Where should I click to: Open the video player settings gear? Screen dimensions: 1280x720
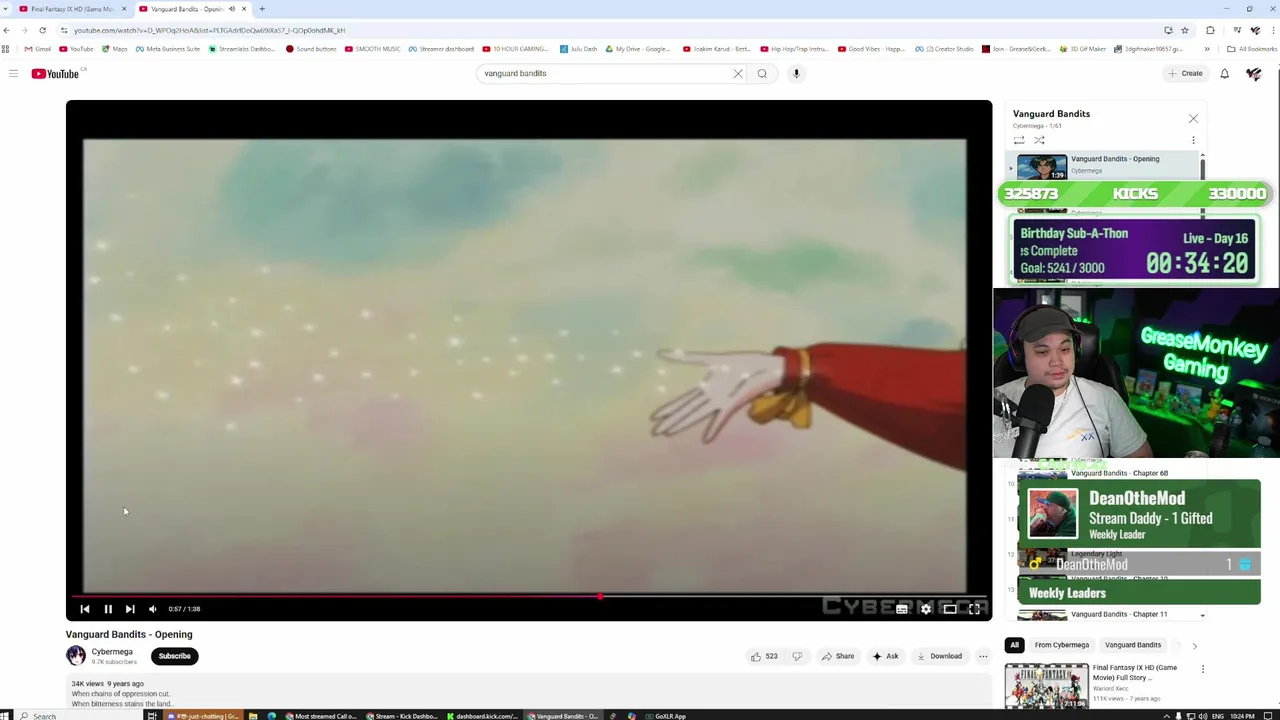pyautogui.click(x=926, y=609)
